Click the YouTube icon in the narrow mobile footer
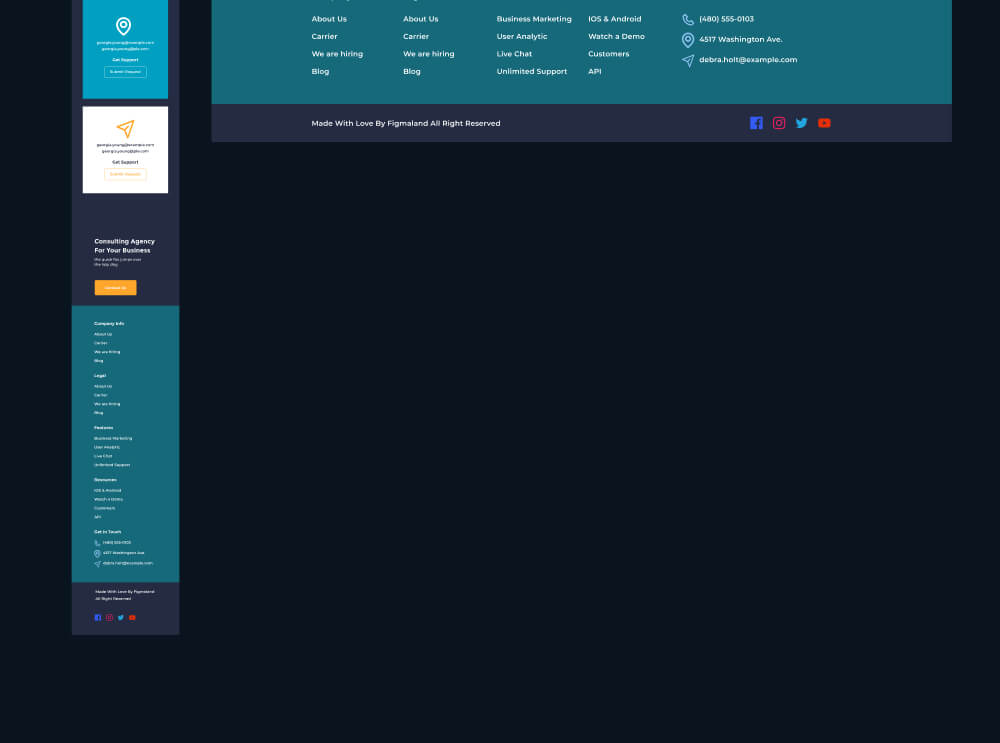Image resolution: width=1000 pixels, height=743 pixels. [x=132, y=617]
